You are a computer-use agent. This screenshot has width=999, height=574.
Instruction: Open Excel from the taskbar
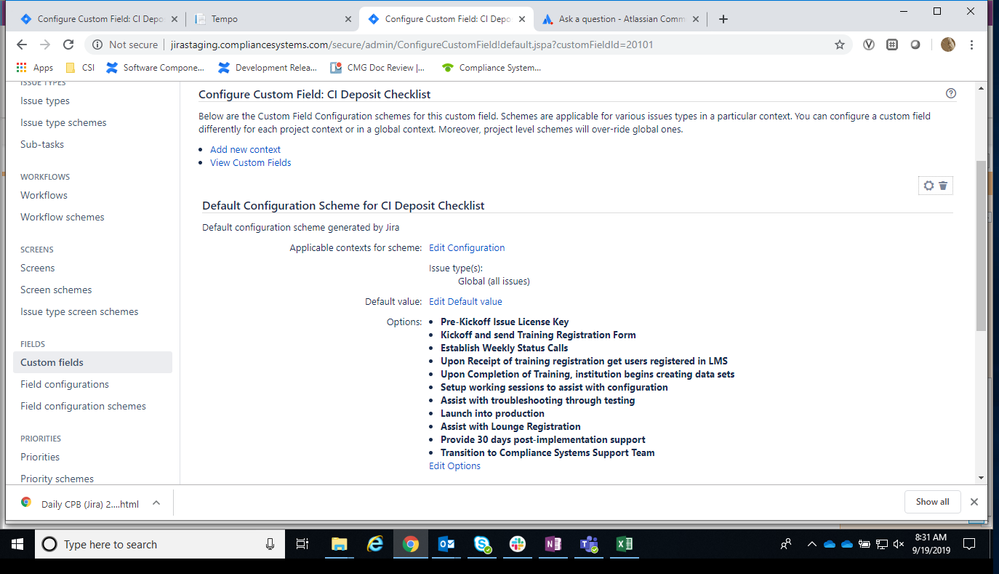[x=624, y=544]
